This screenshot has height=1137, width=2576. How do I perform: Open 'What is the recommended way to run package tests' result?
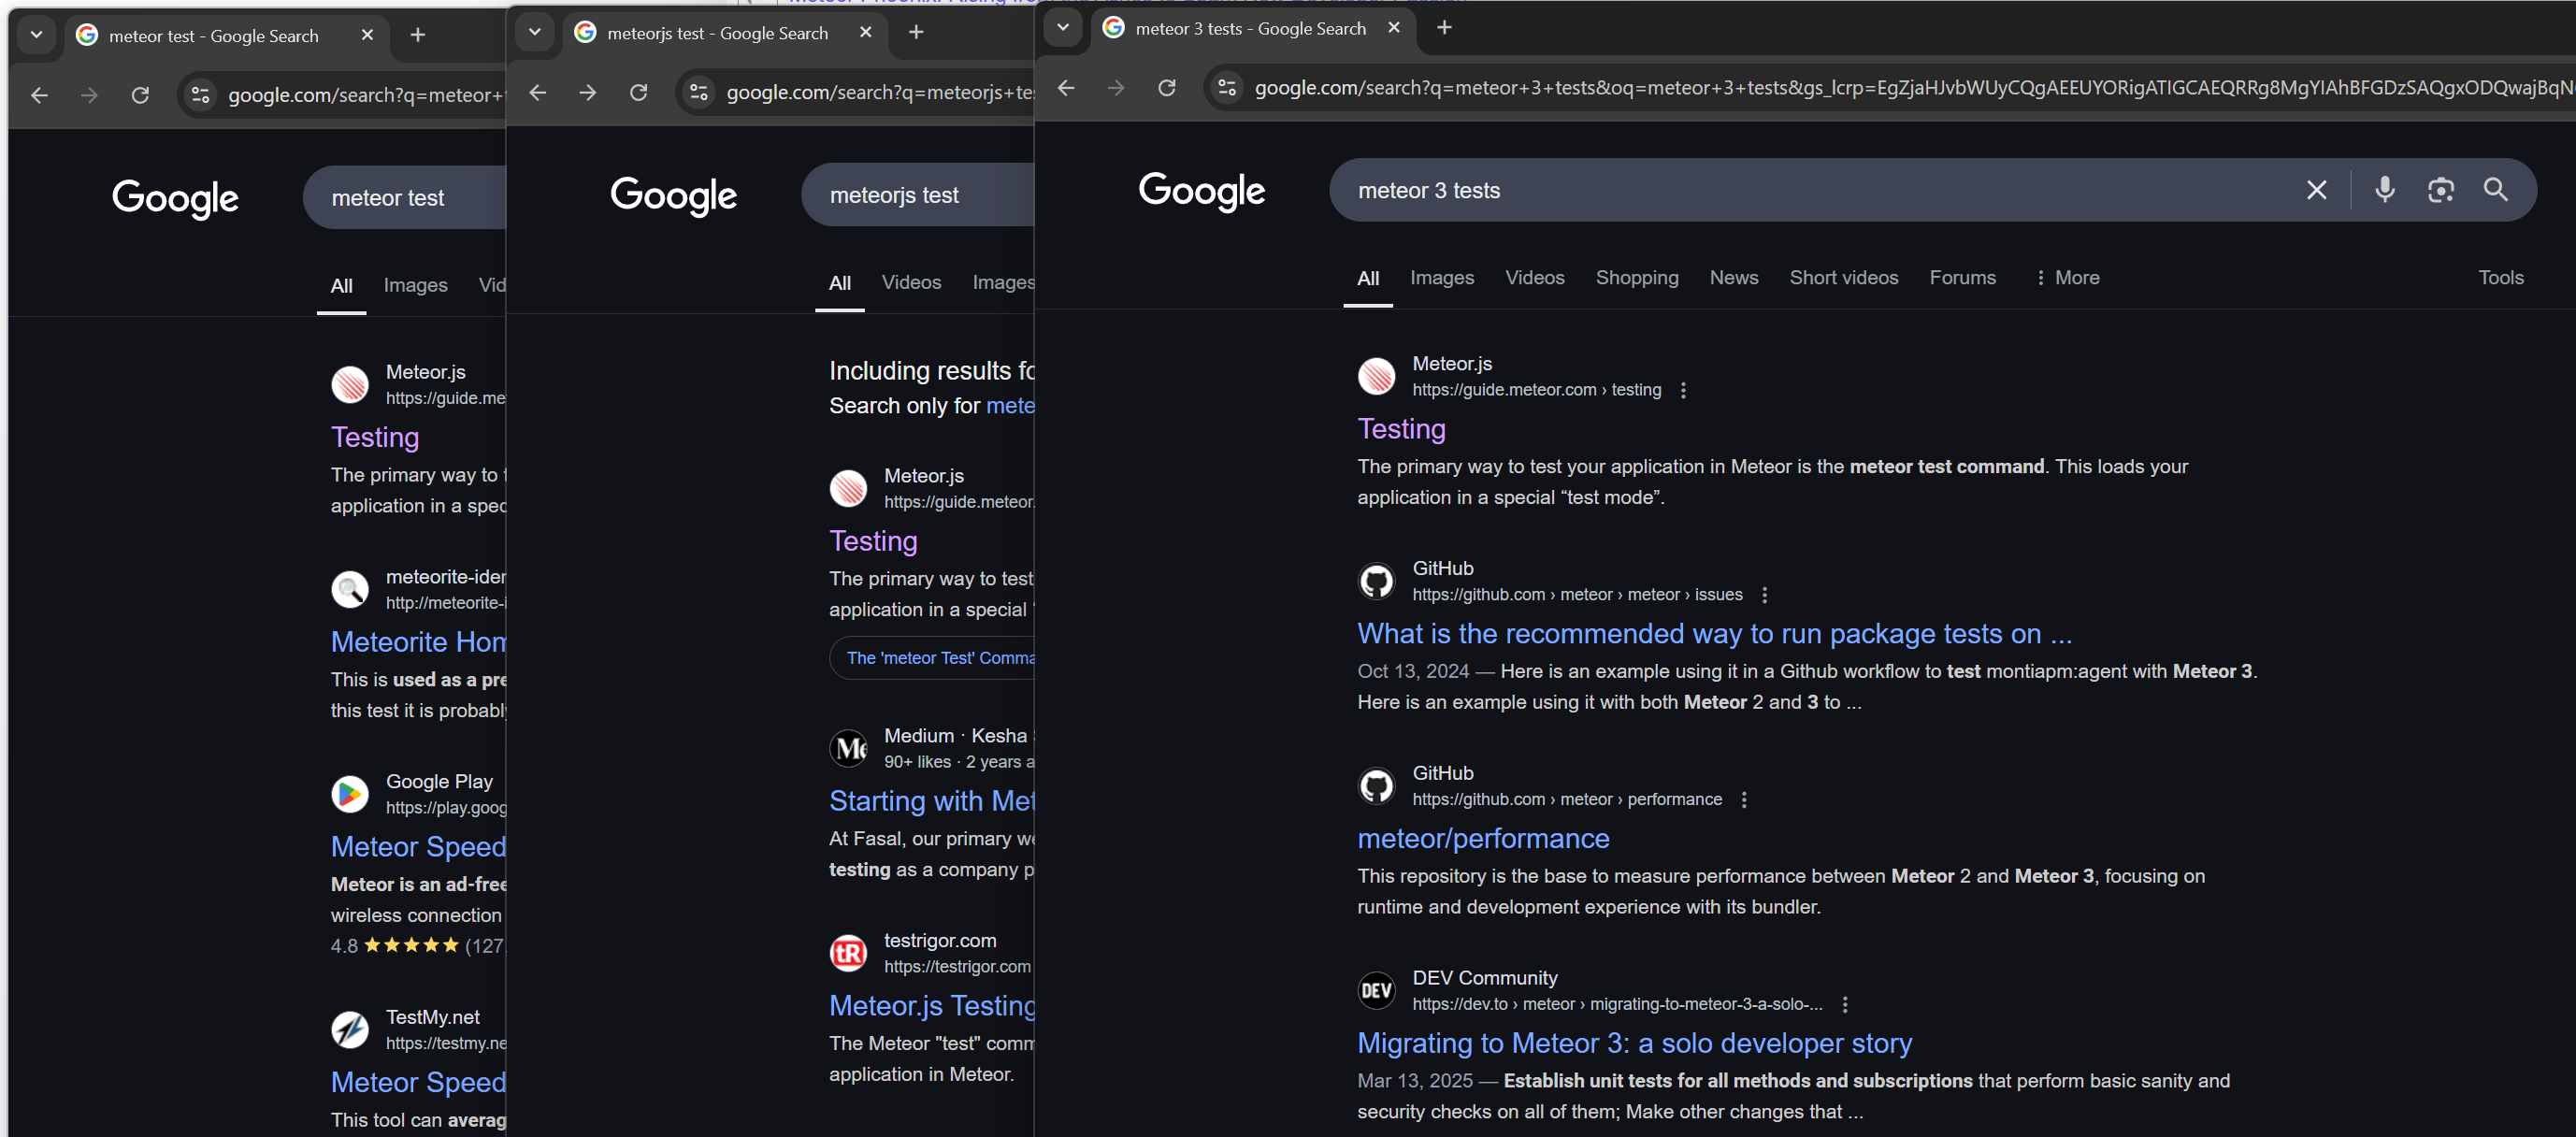(x=1714, y=634)
